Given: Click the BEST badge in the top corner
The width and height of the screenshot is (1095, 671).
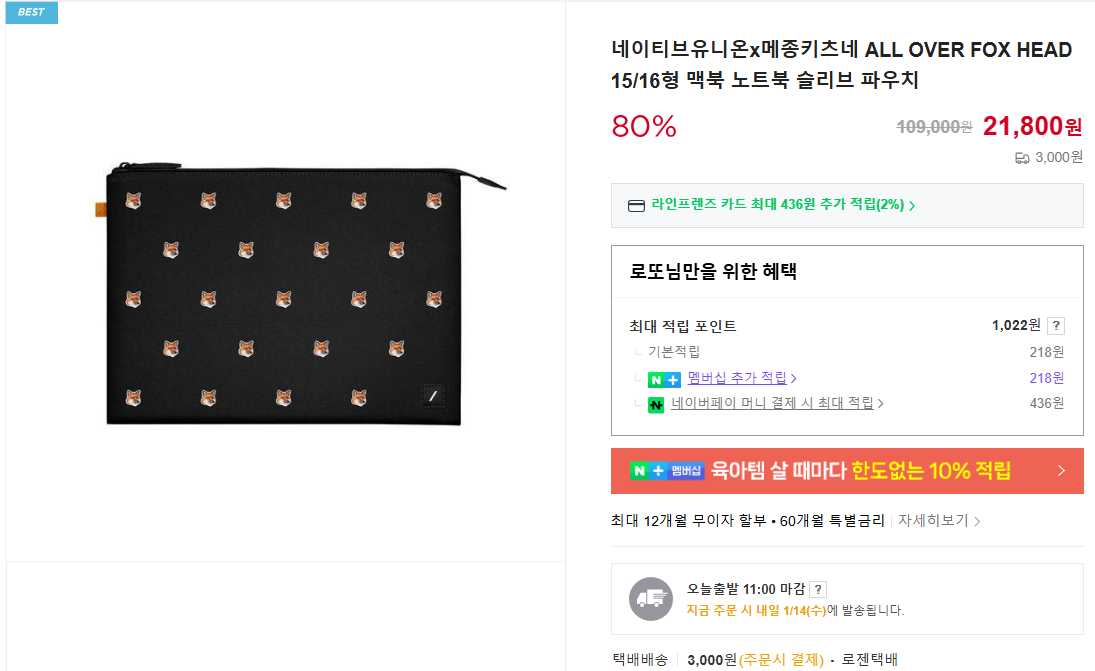Looking at the screenshot, I should point(30,13).
